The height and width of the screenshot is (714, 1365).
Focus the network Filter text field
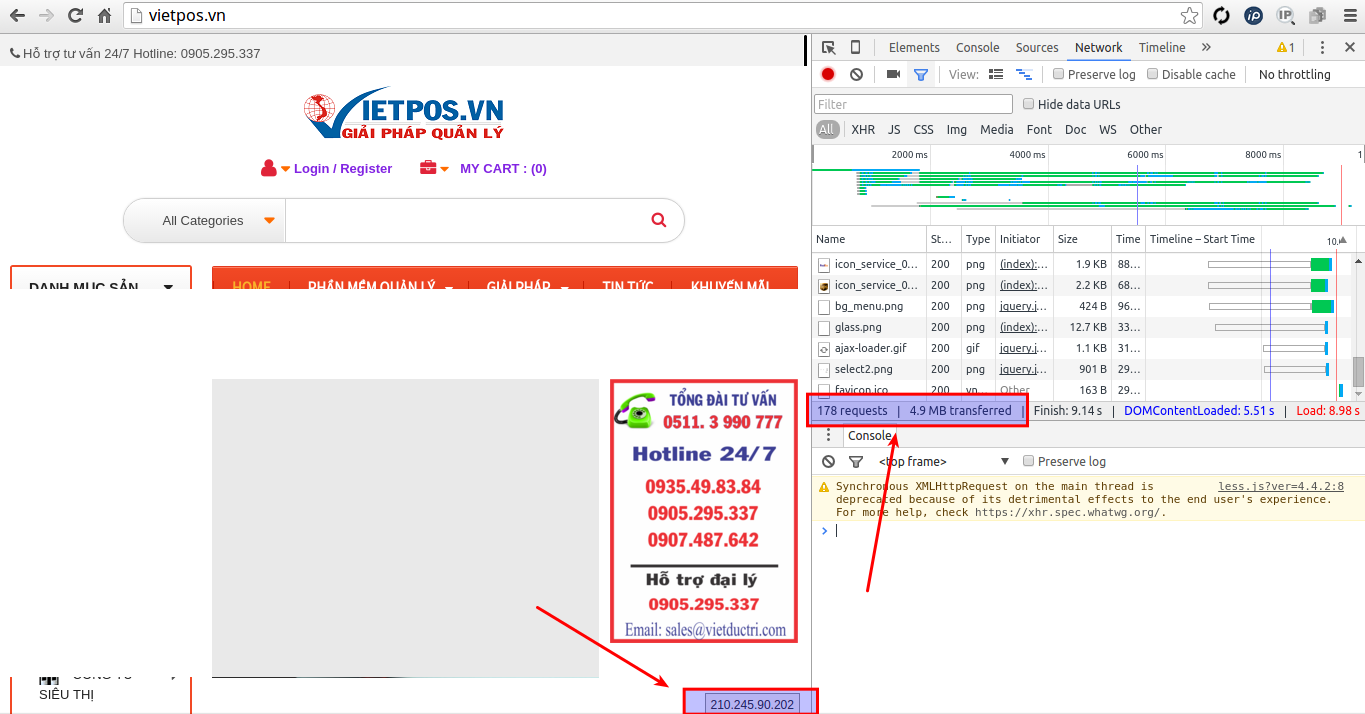(913, 104)
